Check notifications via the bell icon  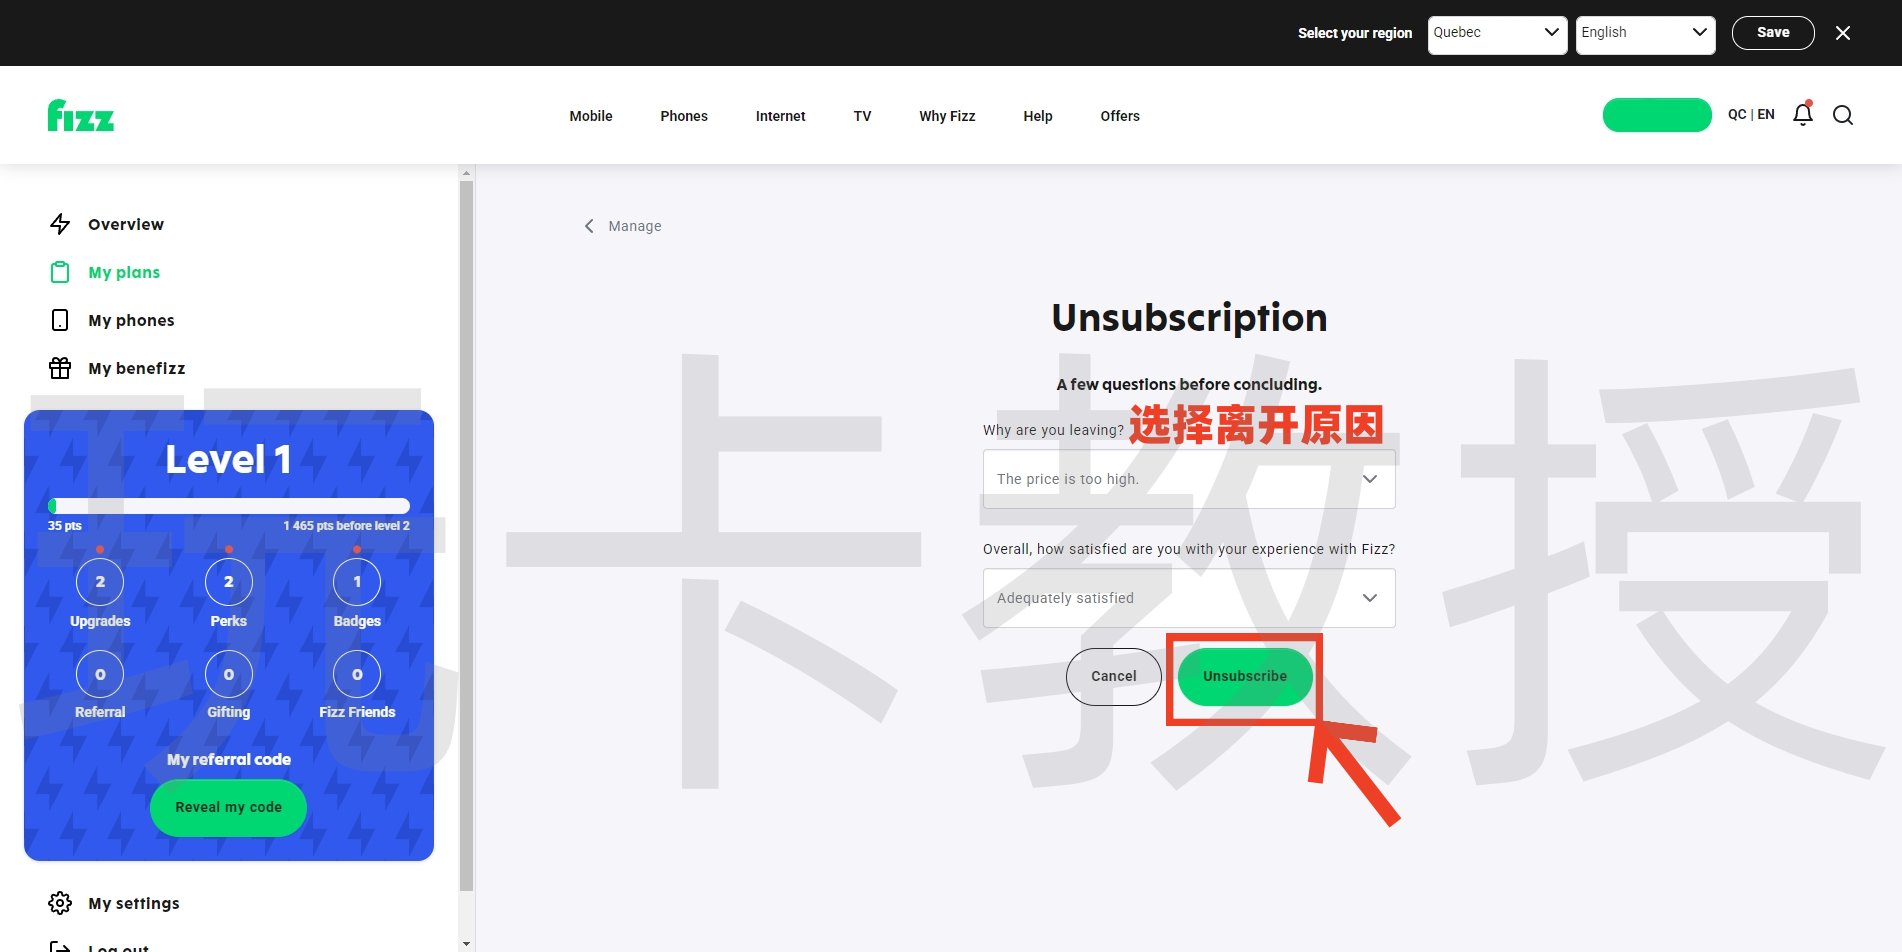(x=1801, y=114)
